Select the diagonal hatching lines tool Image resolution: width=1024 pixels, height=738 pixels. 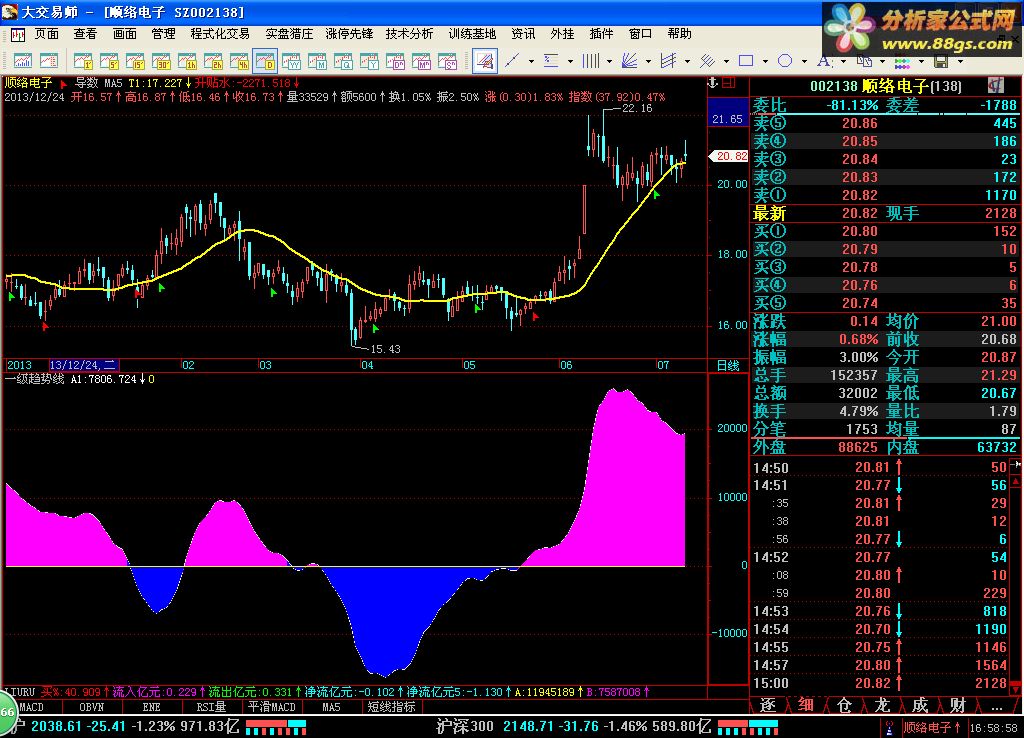pyautogui.click(x=707, y=61)
